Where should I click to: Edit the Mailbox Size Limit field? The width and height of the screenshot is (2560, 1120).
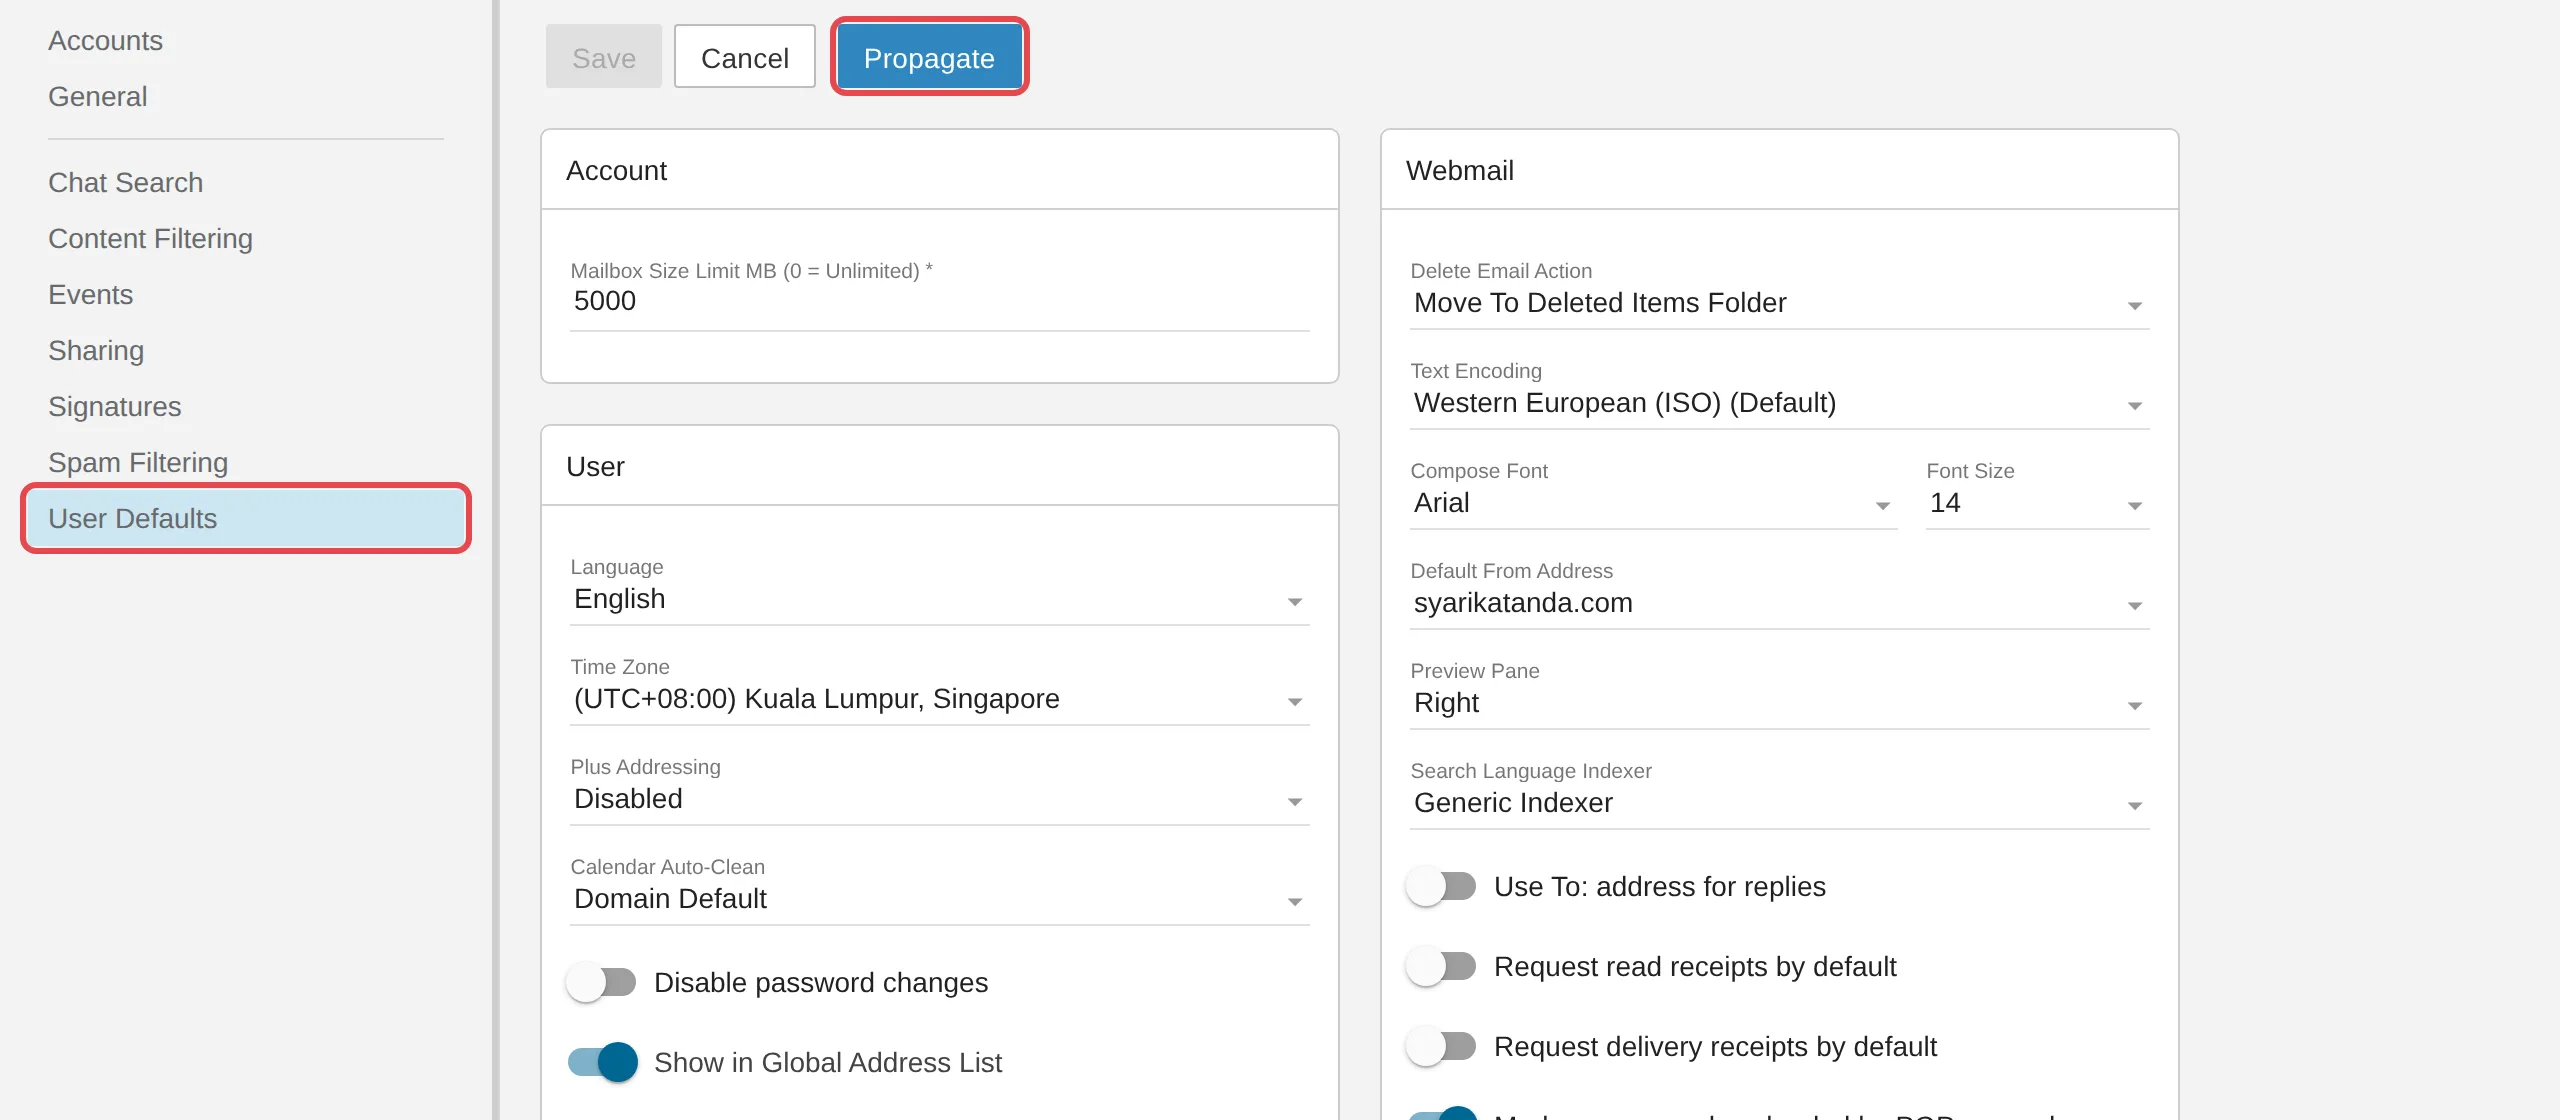[x=939, y=301]
